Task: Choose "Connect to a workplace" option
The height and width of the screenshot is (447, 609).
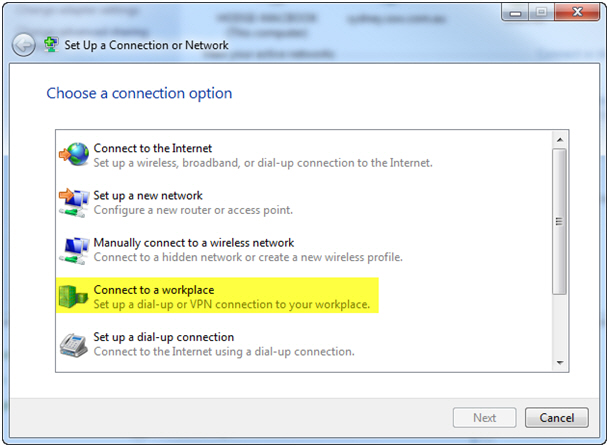Action: pos(154,290)
